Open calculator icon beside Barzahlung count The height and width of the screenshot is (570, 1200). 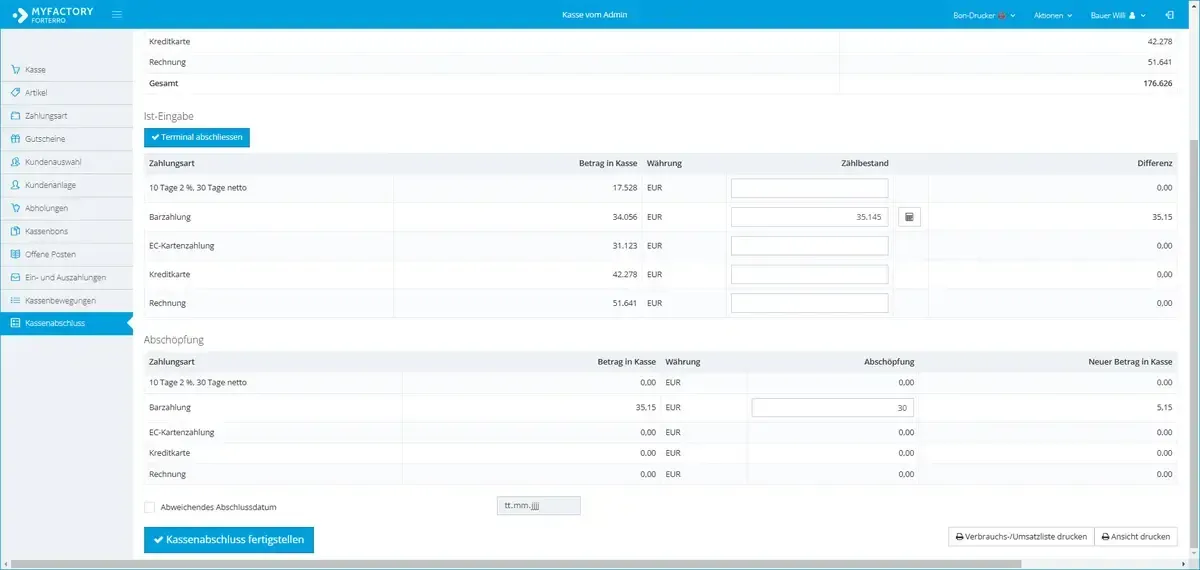(x=909, y=217)
